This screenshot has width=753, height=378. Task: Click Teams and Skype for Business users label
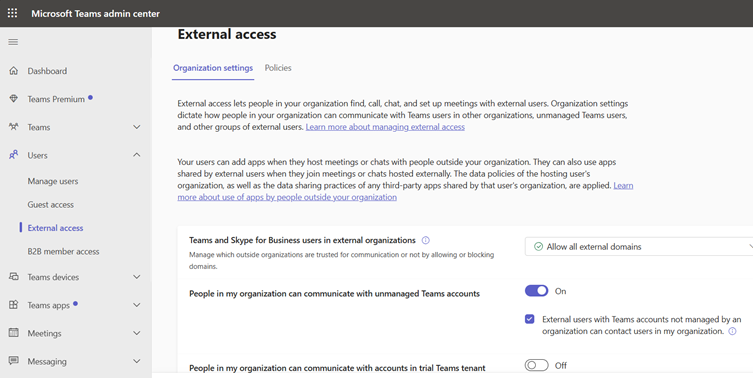tap(302, 240)
